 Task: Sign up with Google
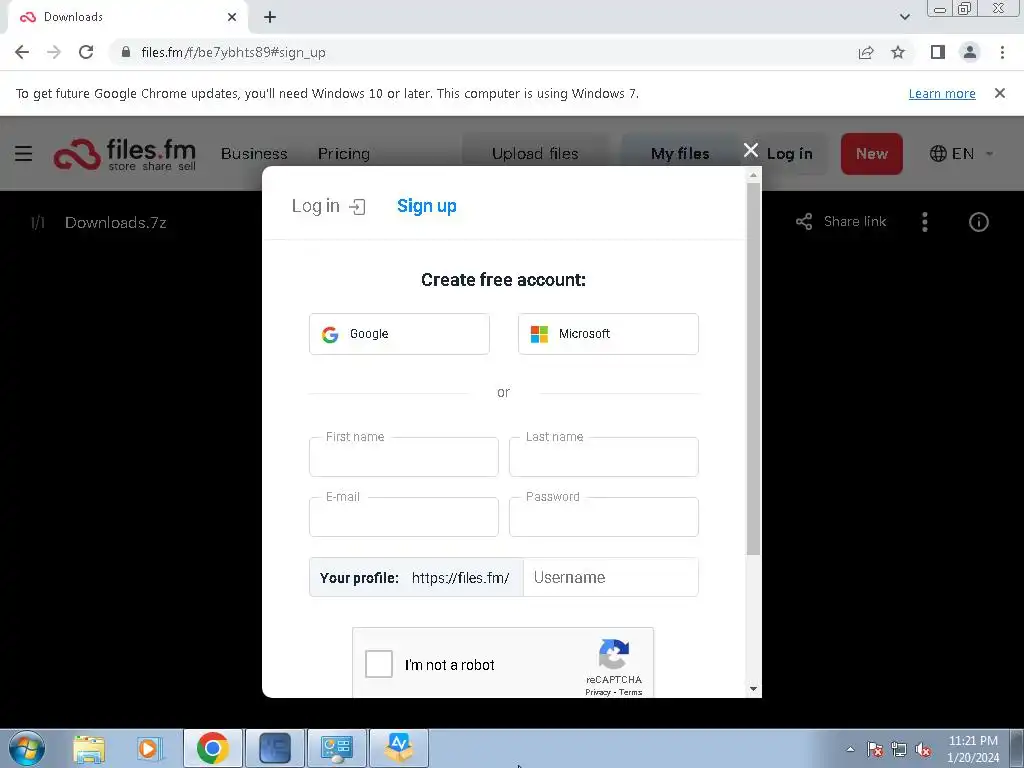coord(399,334)
